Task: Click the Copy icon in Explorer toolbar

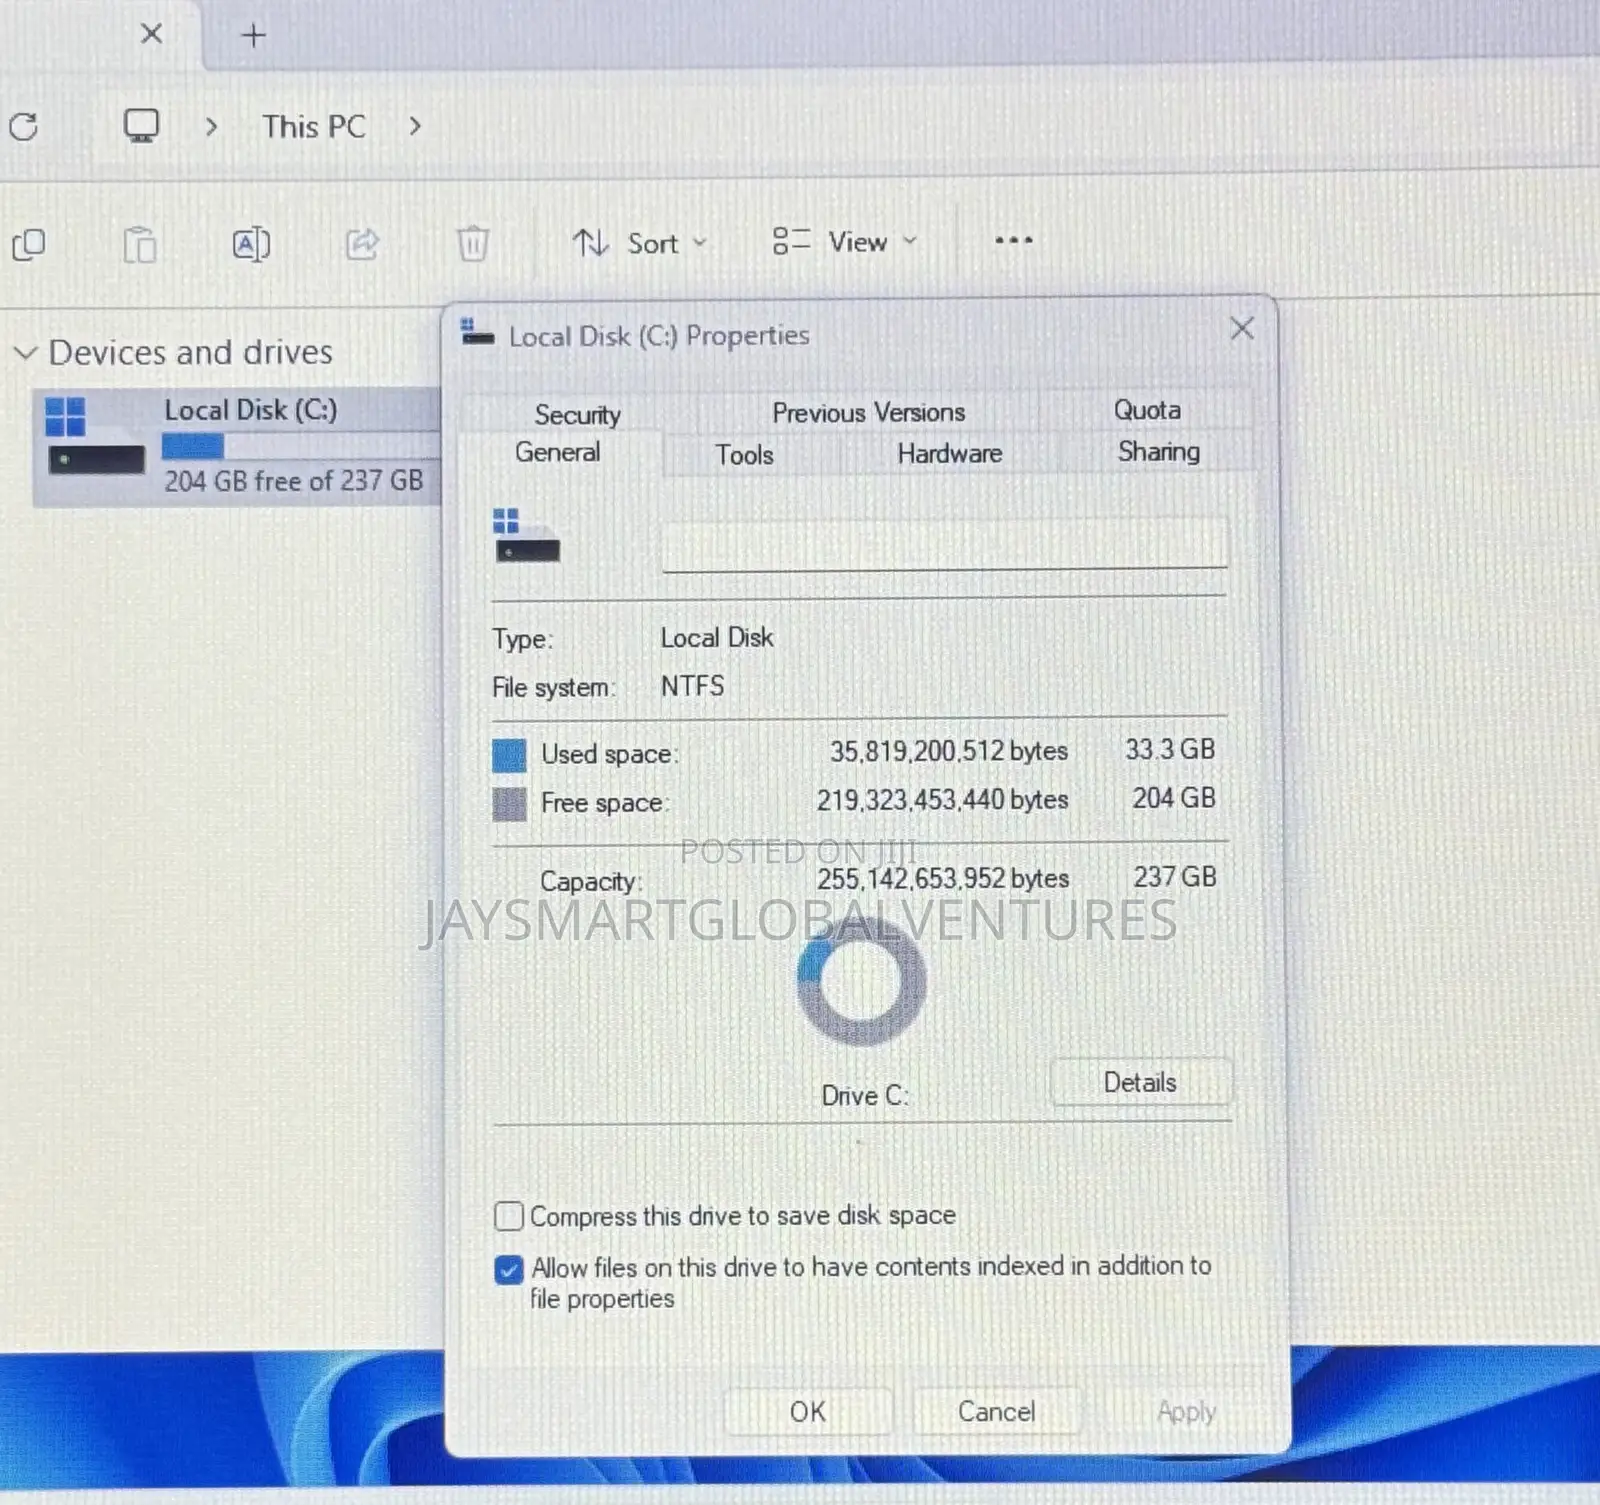Action: click(29, 244)
